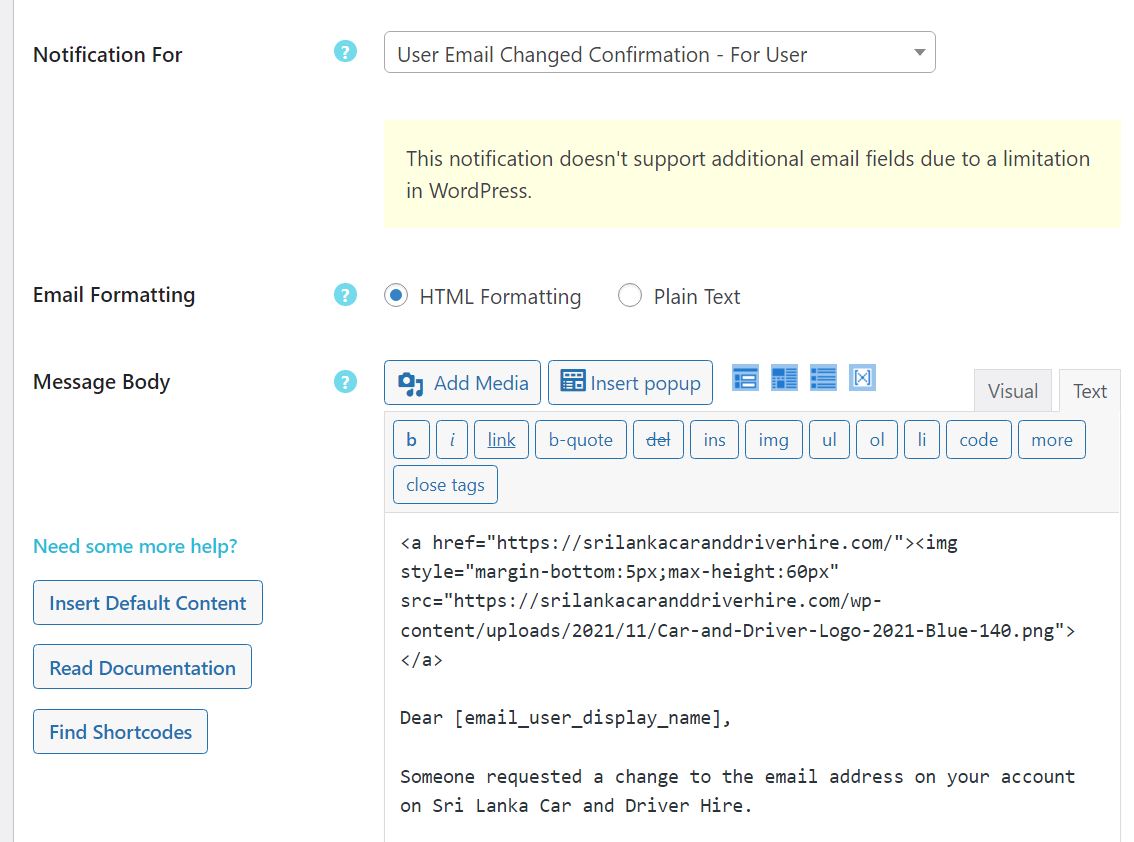
Task: Open the Read Documentation link
Action: pyautogui.click(x=142, y=667)
